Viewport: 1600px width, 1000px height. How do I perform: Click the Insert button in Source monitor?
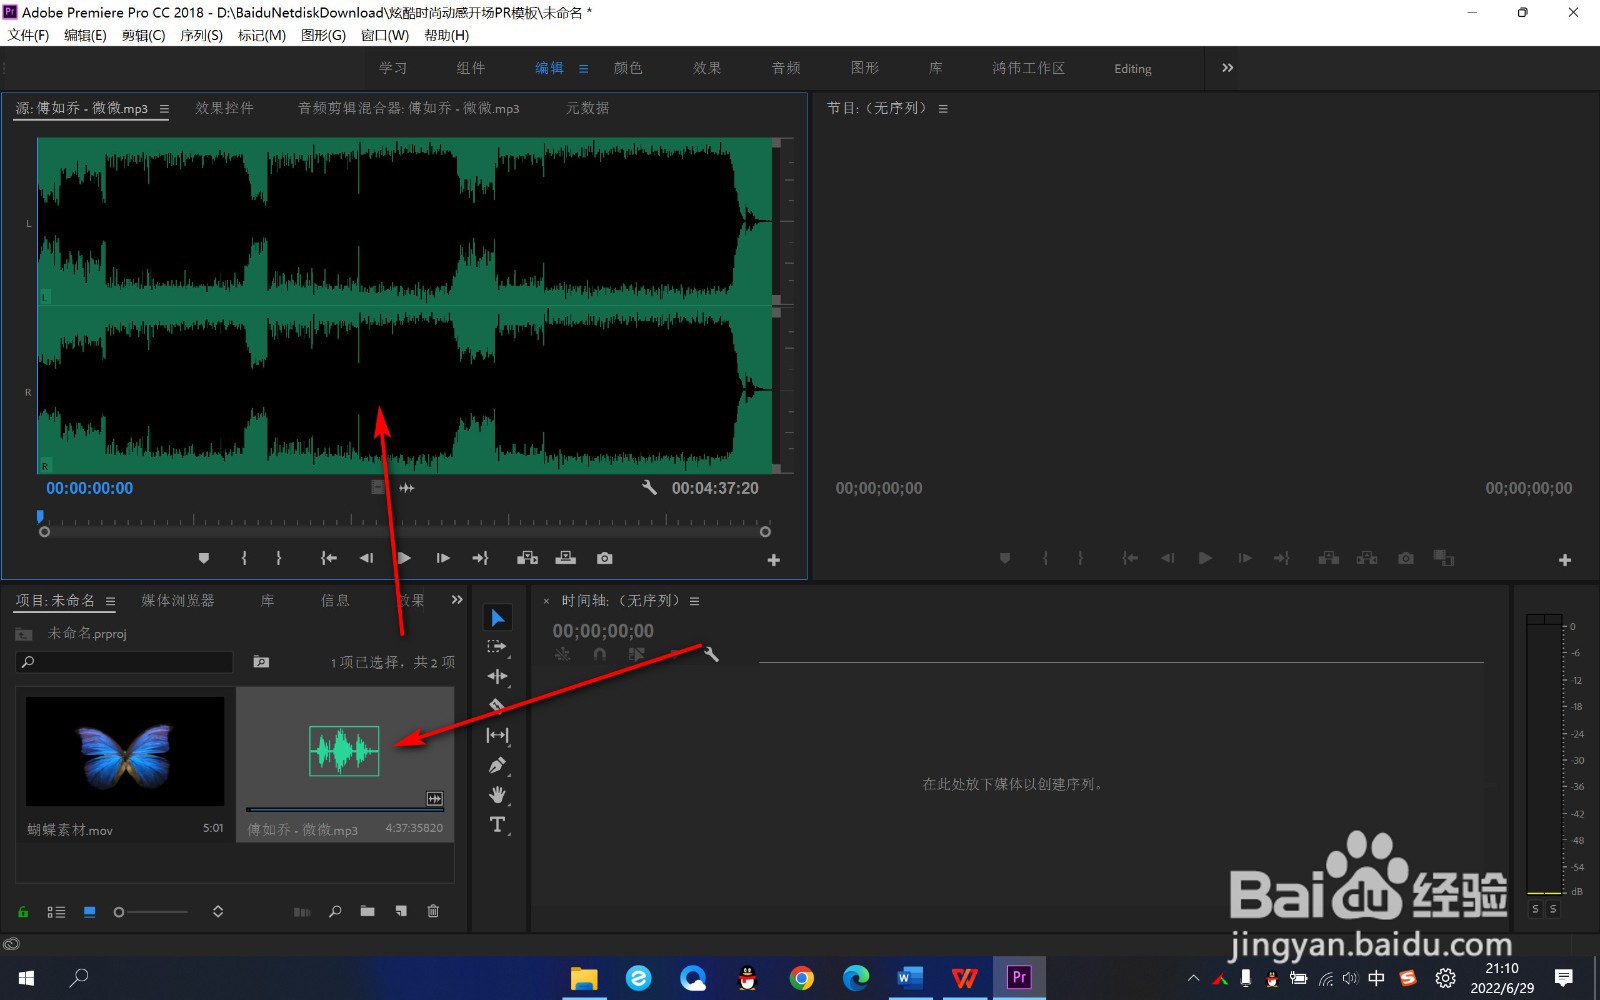coord(527,558)
